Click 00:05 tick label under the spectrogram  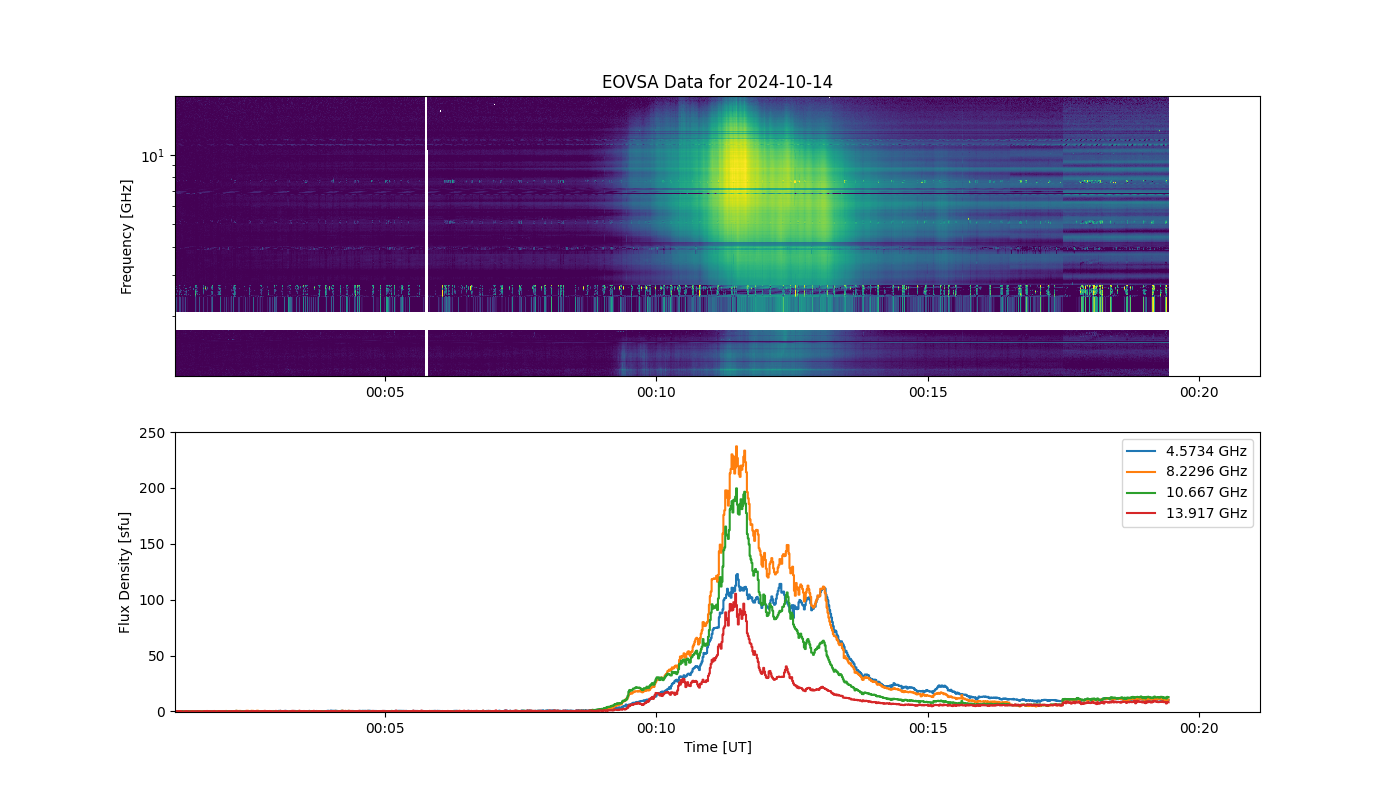384,392
